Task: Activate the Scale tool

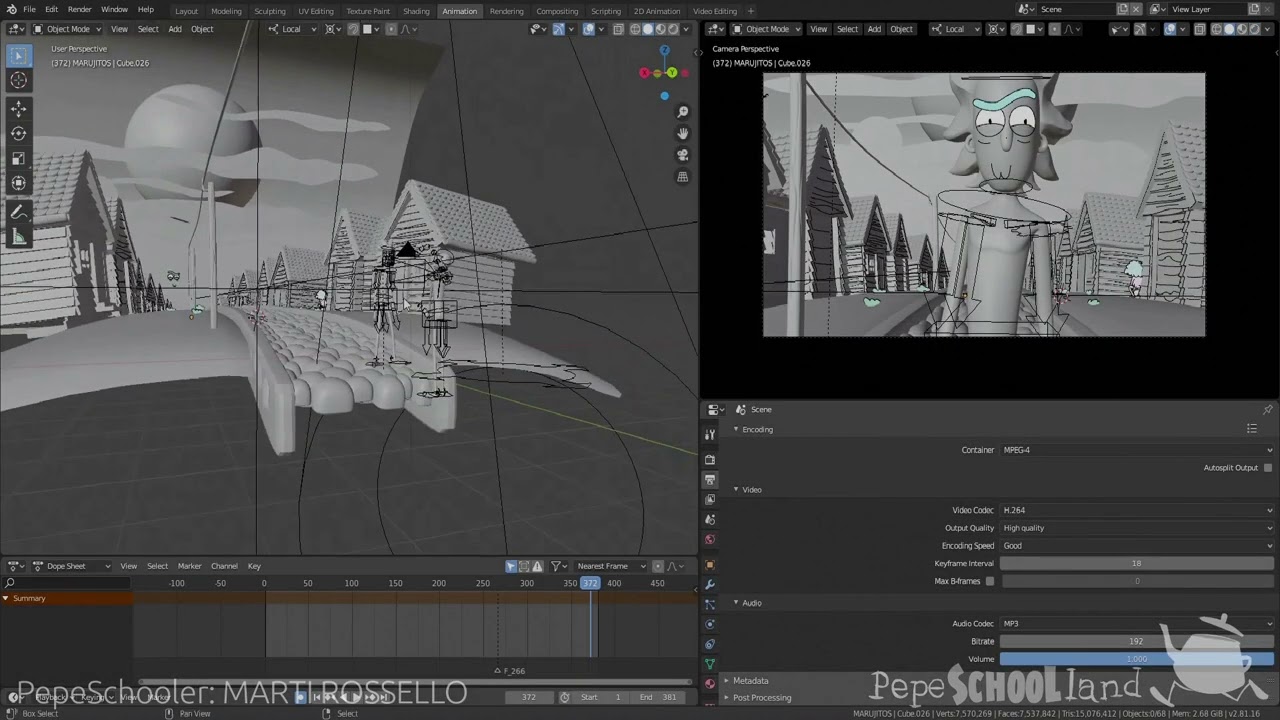Action: [18, 158]
